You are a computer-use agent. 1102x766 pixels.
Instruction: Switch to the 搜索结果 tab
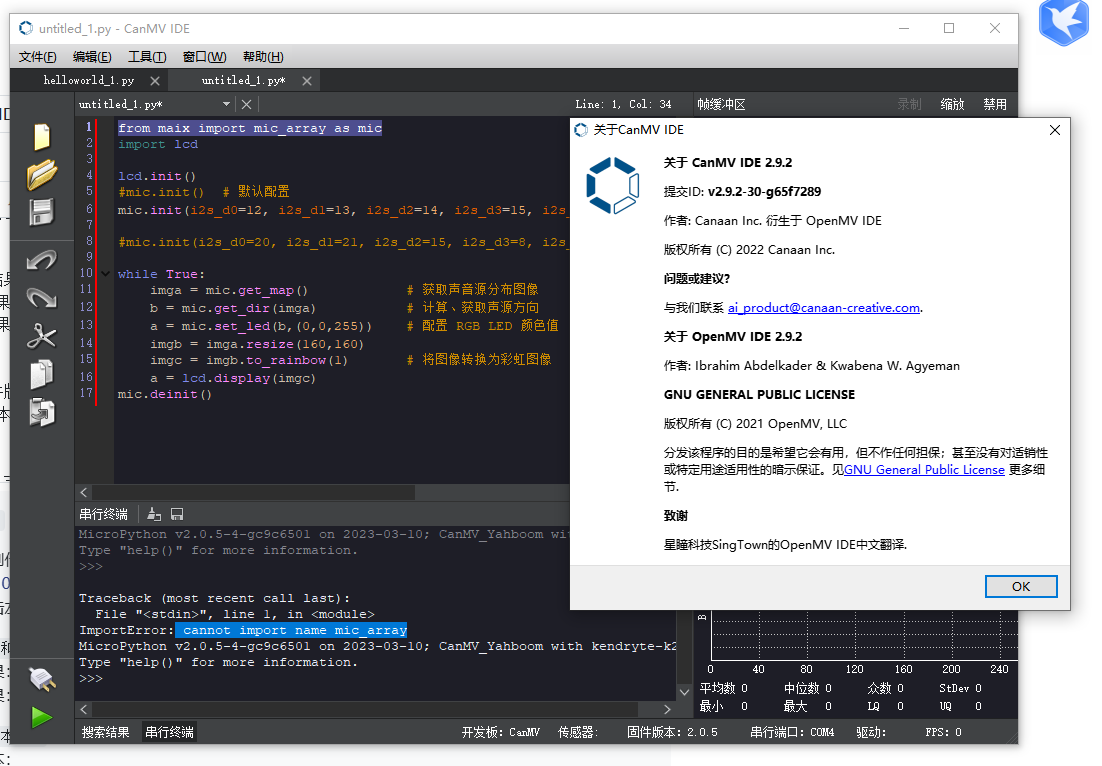point(106,732)
